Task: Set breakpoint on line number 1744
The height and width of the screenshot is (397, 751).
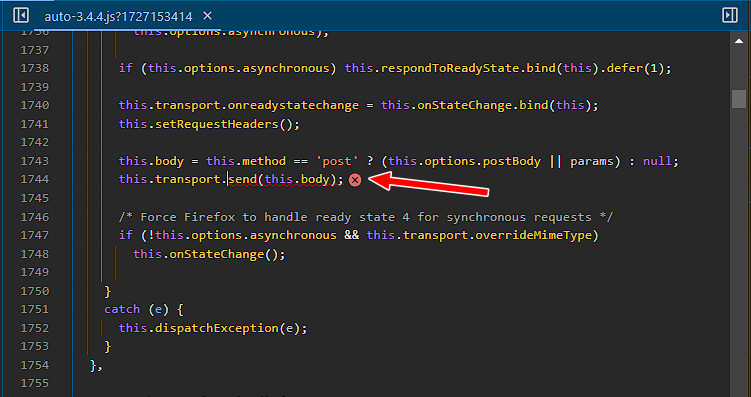Action: [x=34, y=179]
